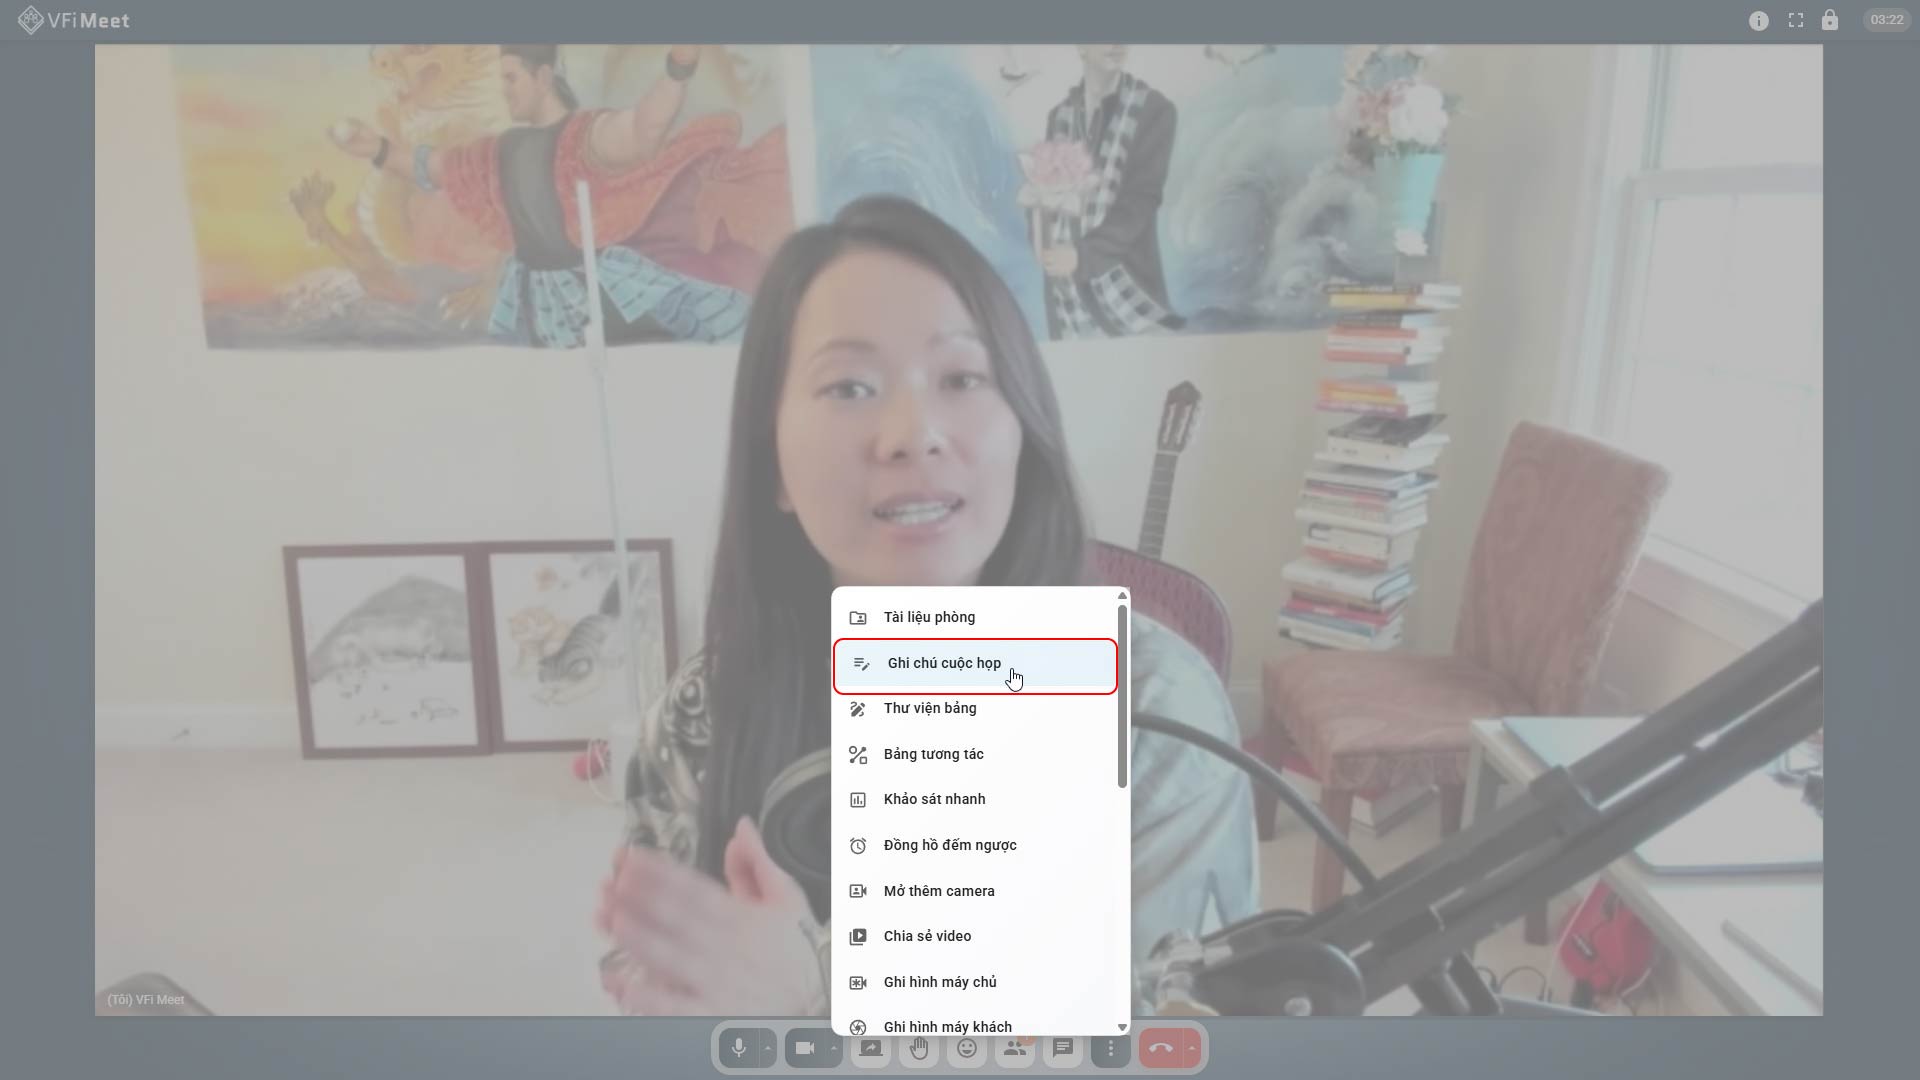The image size is (1920, 1080).
Task: Click the VFiMeet logo
Action: click(x=74, y=20)
